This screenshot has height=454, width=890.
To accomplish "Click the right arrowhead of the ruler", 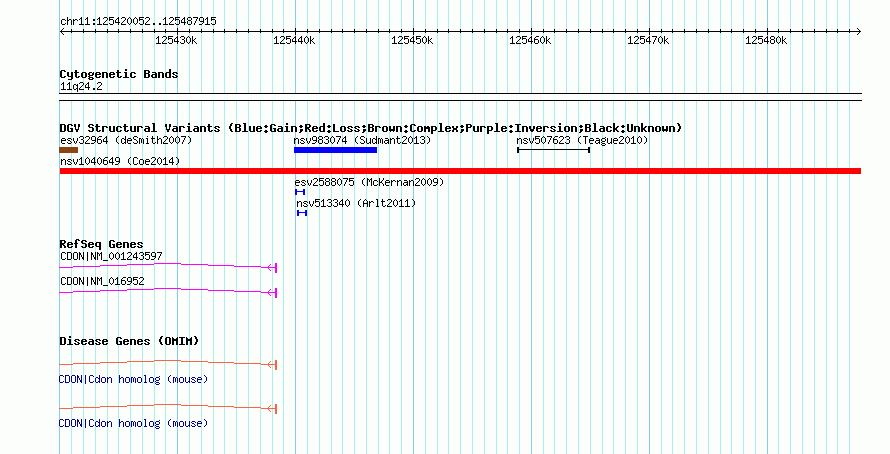I will [x=859, y=32].
